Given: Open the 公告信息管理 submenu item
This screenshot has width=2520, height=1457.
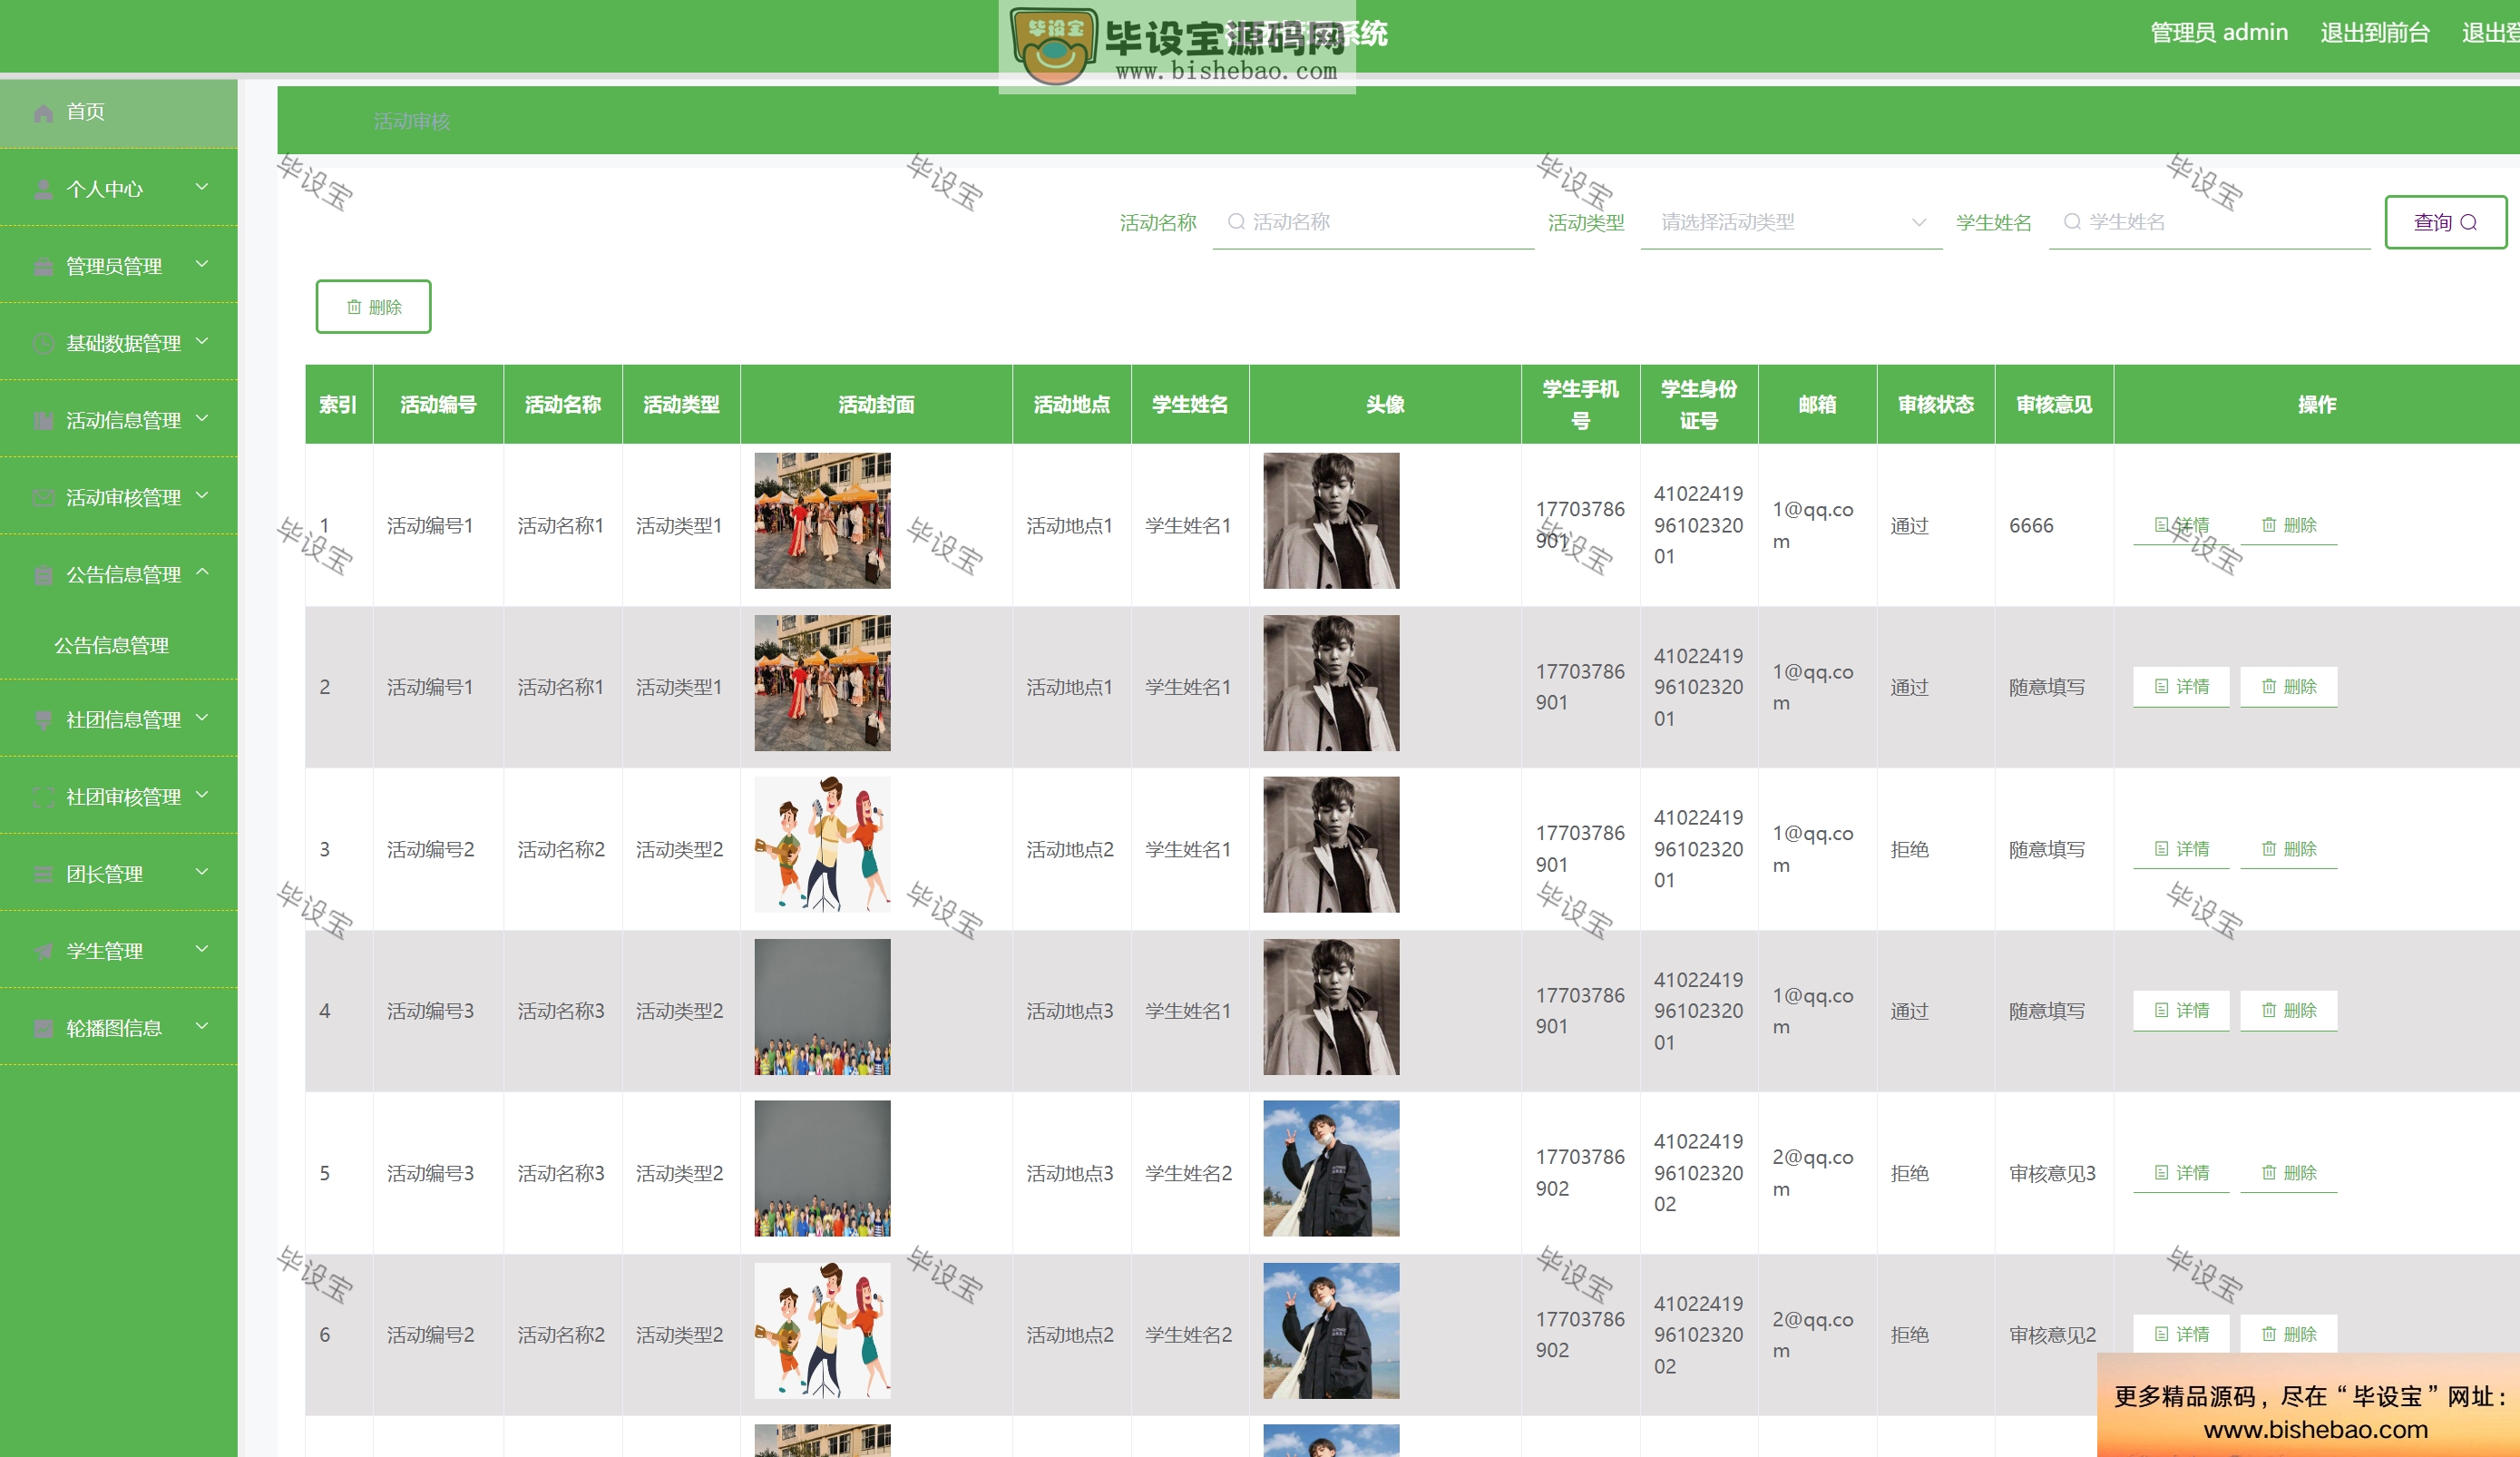Looking at the screenshot, I should (x=119, y=645).
